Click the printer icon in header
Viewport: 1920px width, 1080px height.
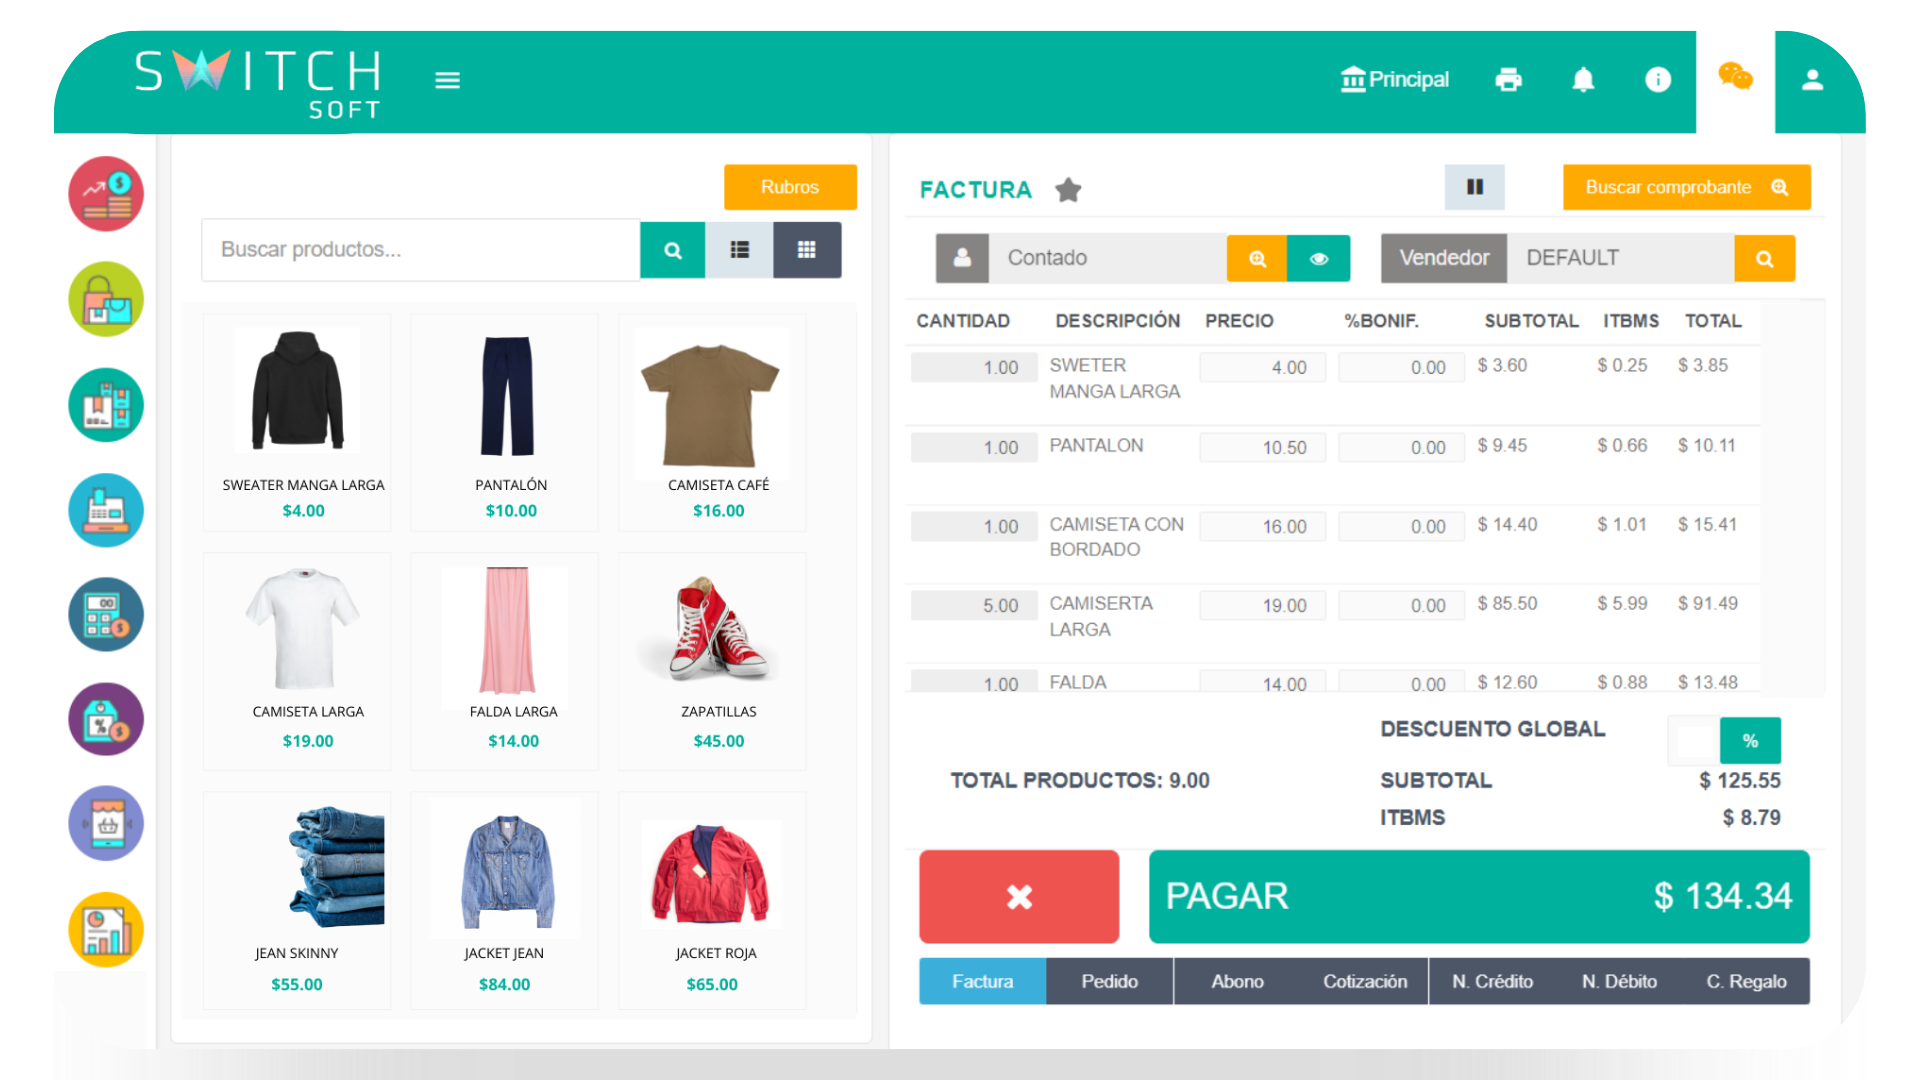point(1508,80)
